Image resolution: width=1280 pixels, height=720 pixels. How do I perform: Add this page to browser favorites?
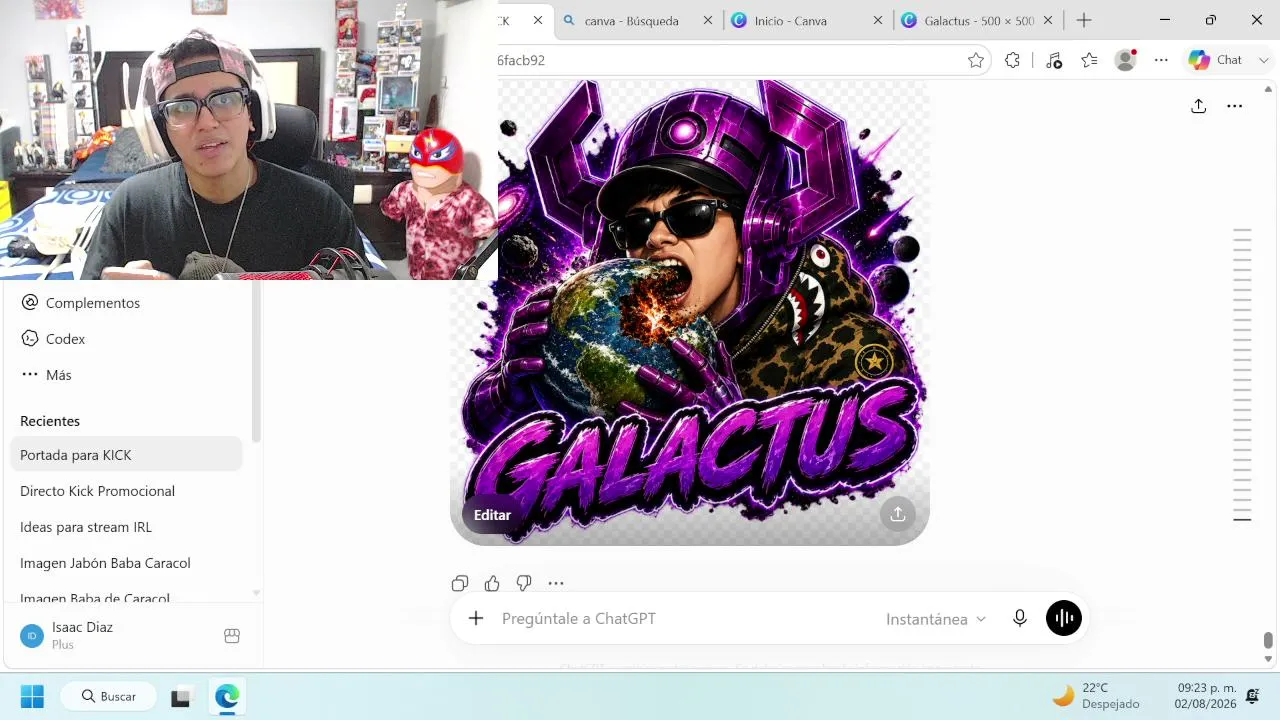976,60
